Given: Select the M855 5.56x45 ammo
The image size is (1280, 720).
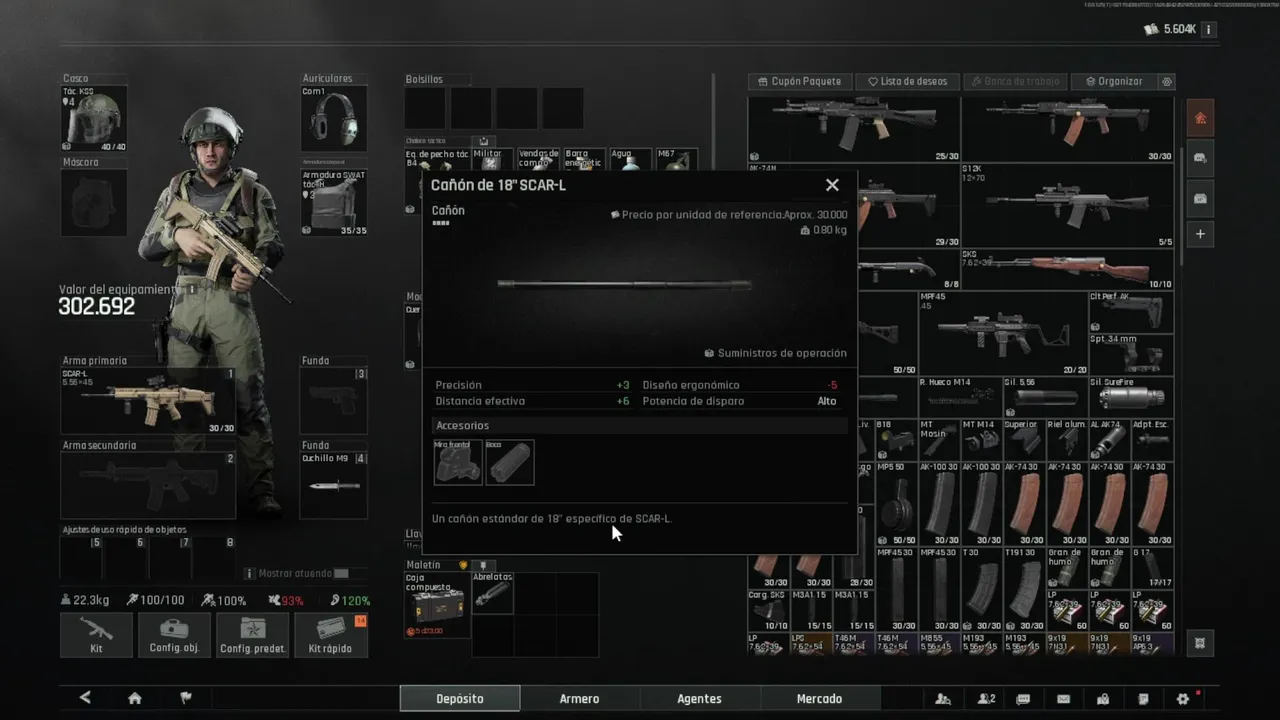Looking at the screenshot, I should (x=940, y=643).
